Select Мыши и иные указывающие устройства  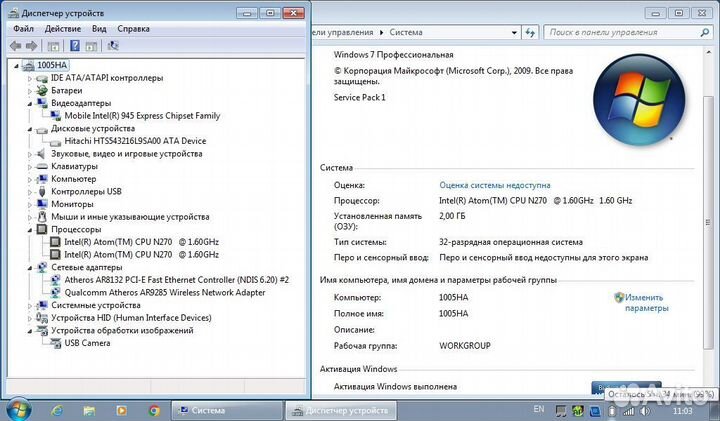[130, 217]
